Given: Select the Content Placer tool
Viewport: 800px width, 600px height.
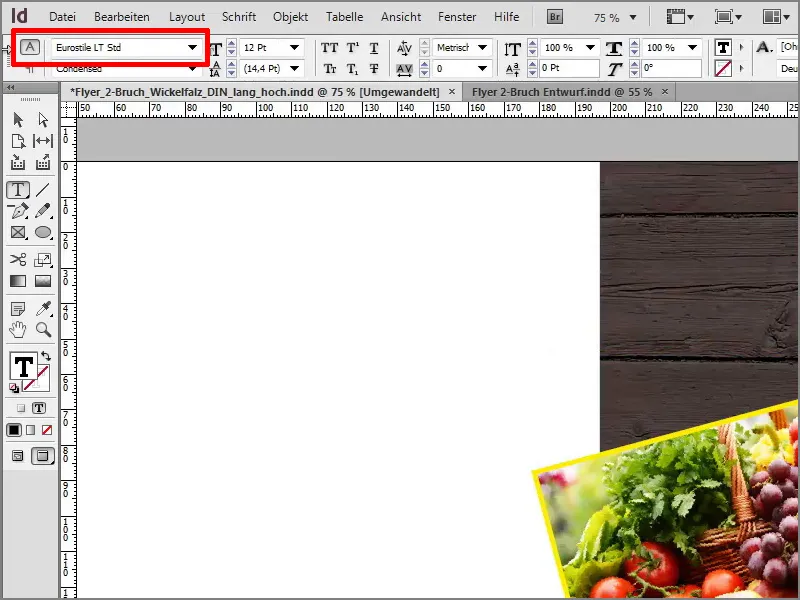Looking at the screenshot, I should tap(43, 162).
